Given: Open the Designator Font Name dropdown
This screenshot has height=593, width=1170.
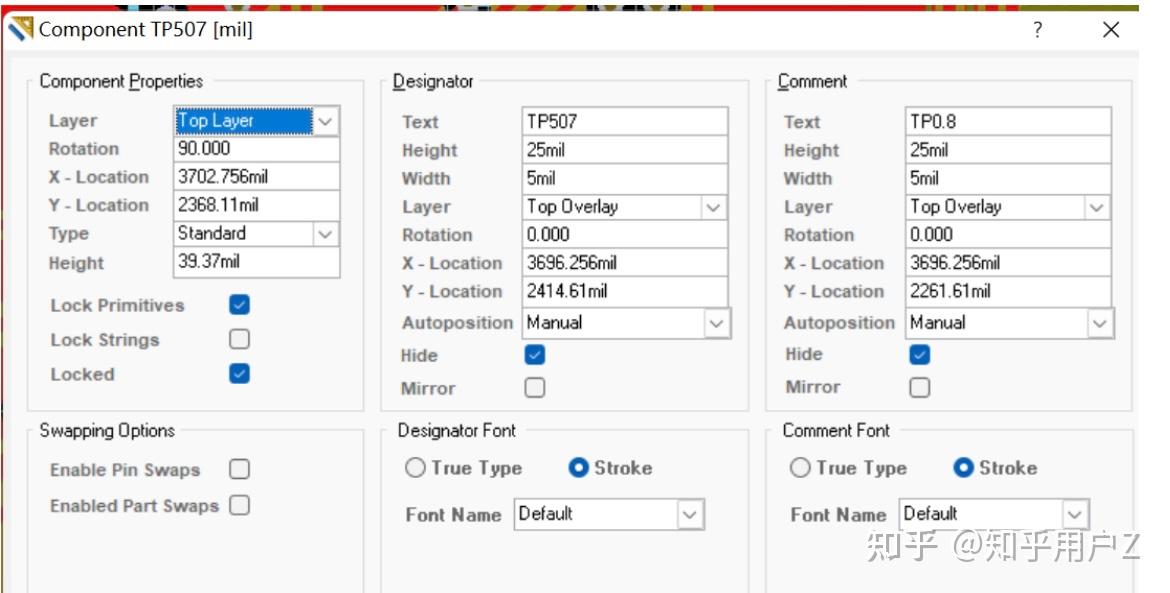Looking at the screenshot, I should [690, 515].
